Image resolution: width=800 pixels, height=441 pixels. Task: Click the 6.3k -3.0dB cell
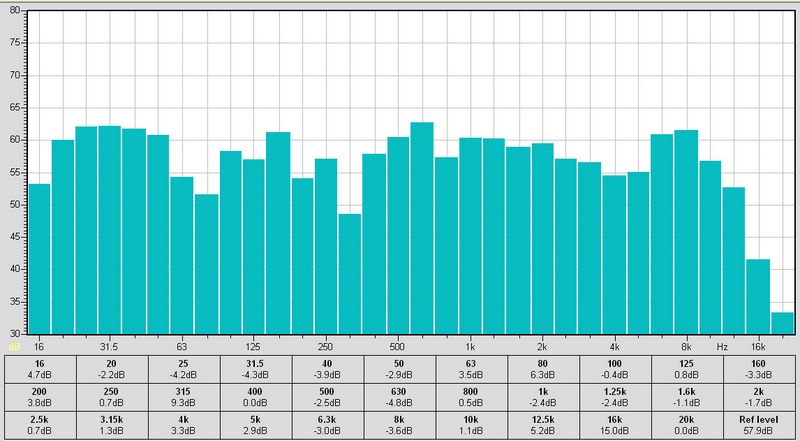click(328, 425)
